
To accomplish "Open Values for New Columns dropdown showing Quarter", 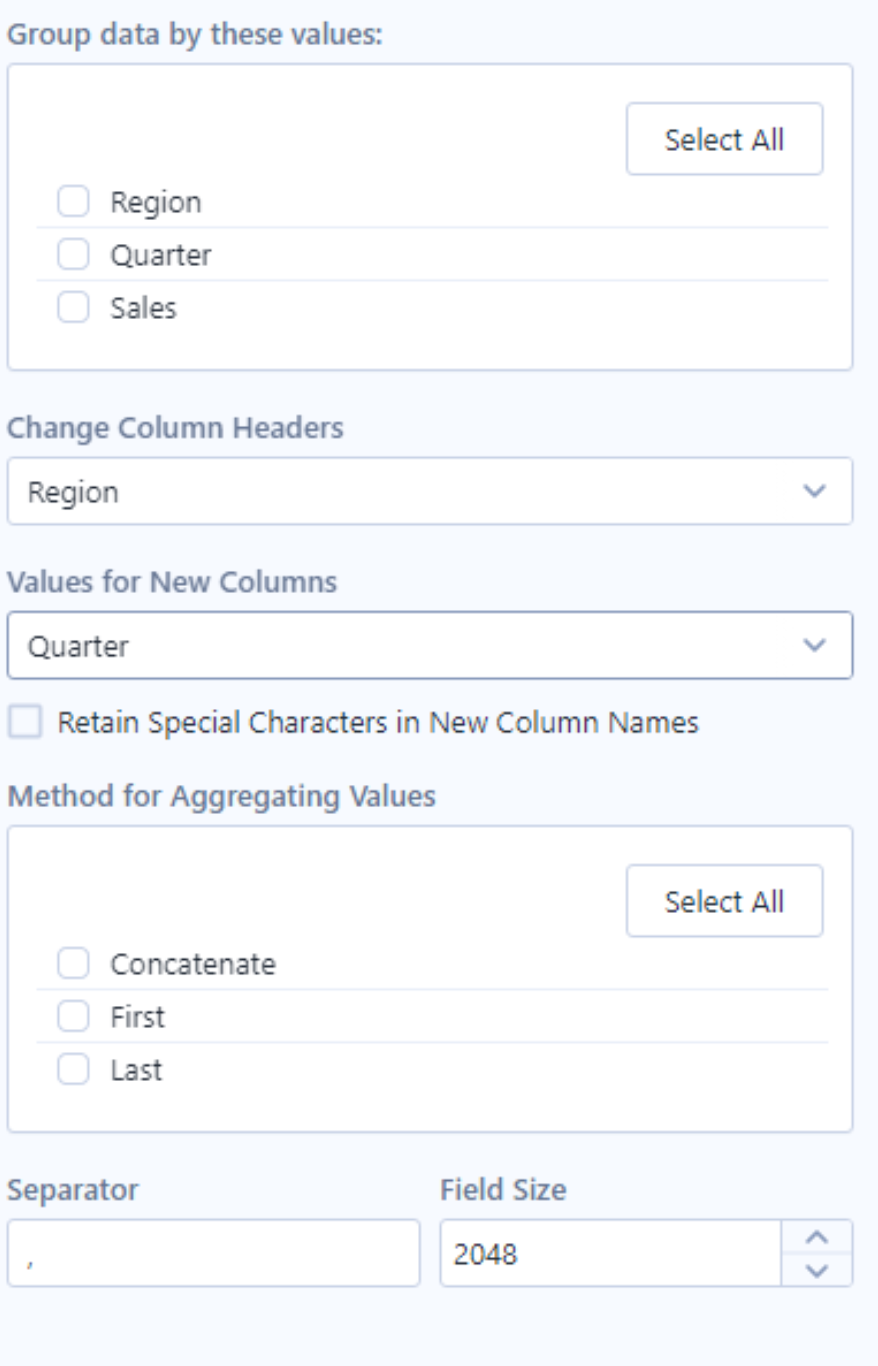I will tap(430, 645).
